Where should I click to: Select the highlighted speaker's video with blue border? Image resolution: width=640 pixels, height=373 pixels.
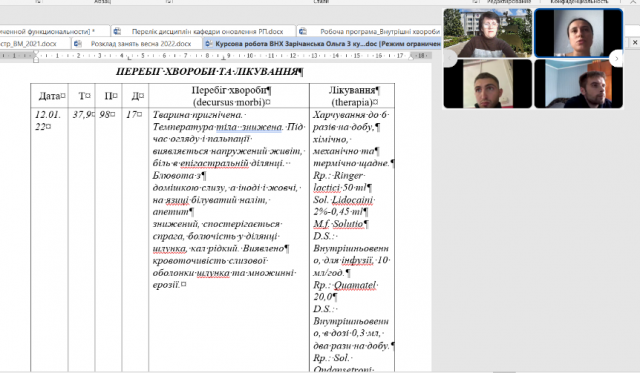578,33
